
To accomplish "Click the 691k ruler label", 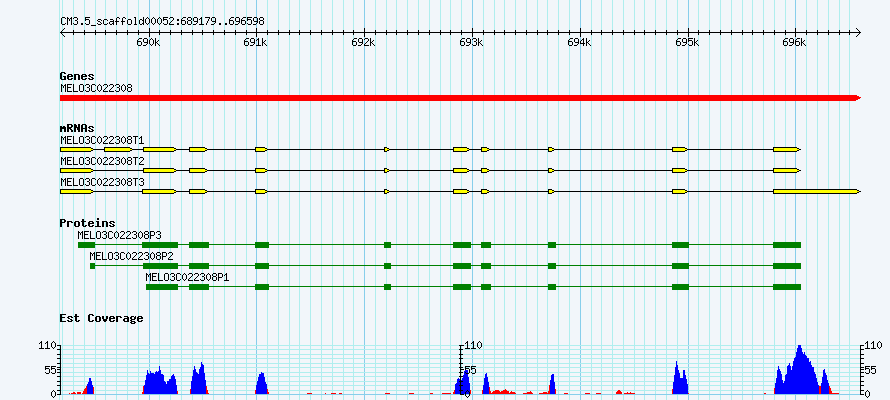I will (255, 43).
